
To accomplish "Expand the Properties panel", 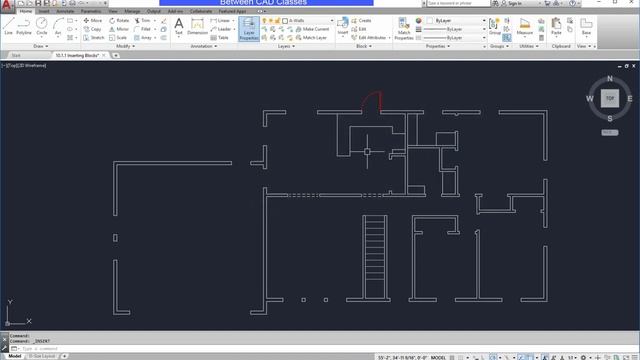I will click(438, 46).
